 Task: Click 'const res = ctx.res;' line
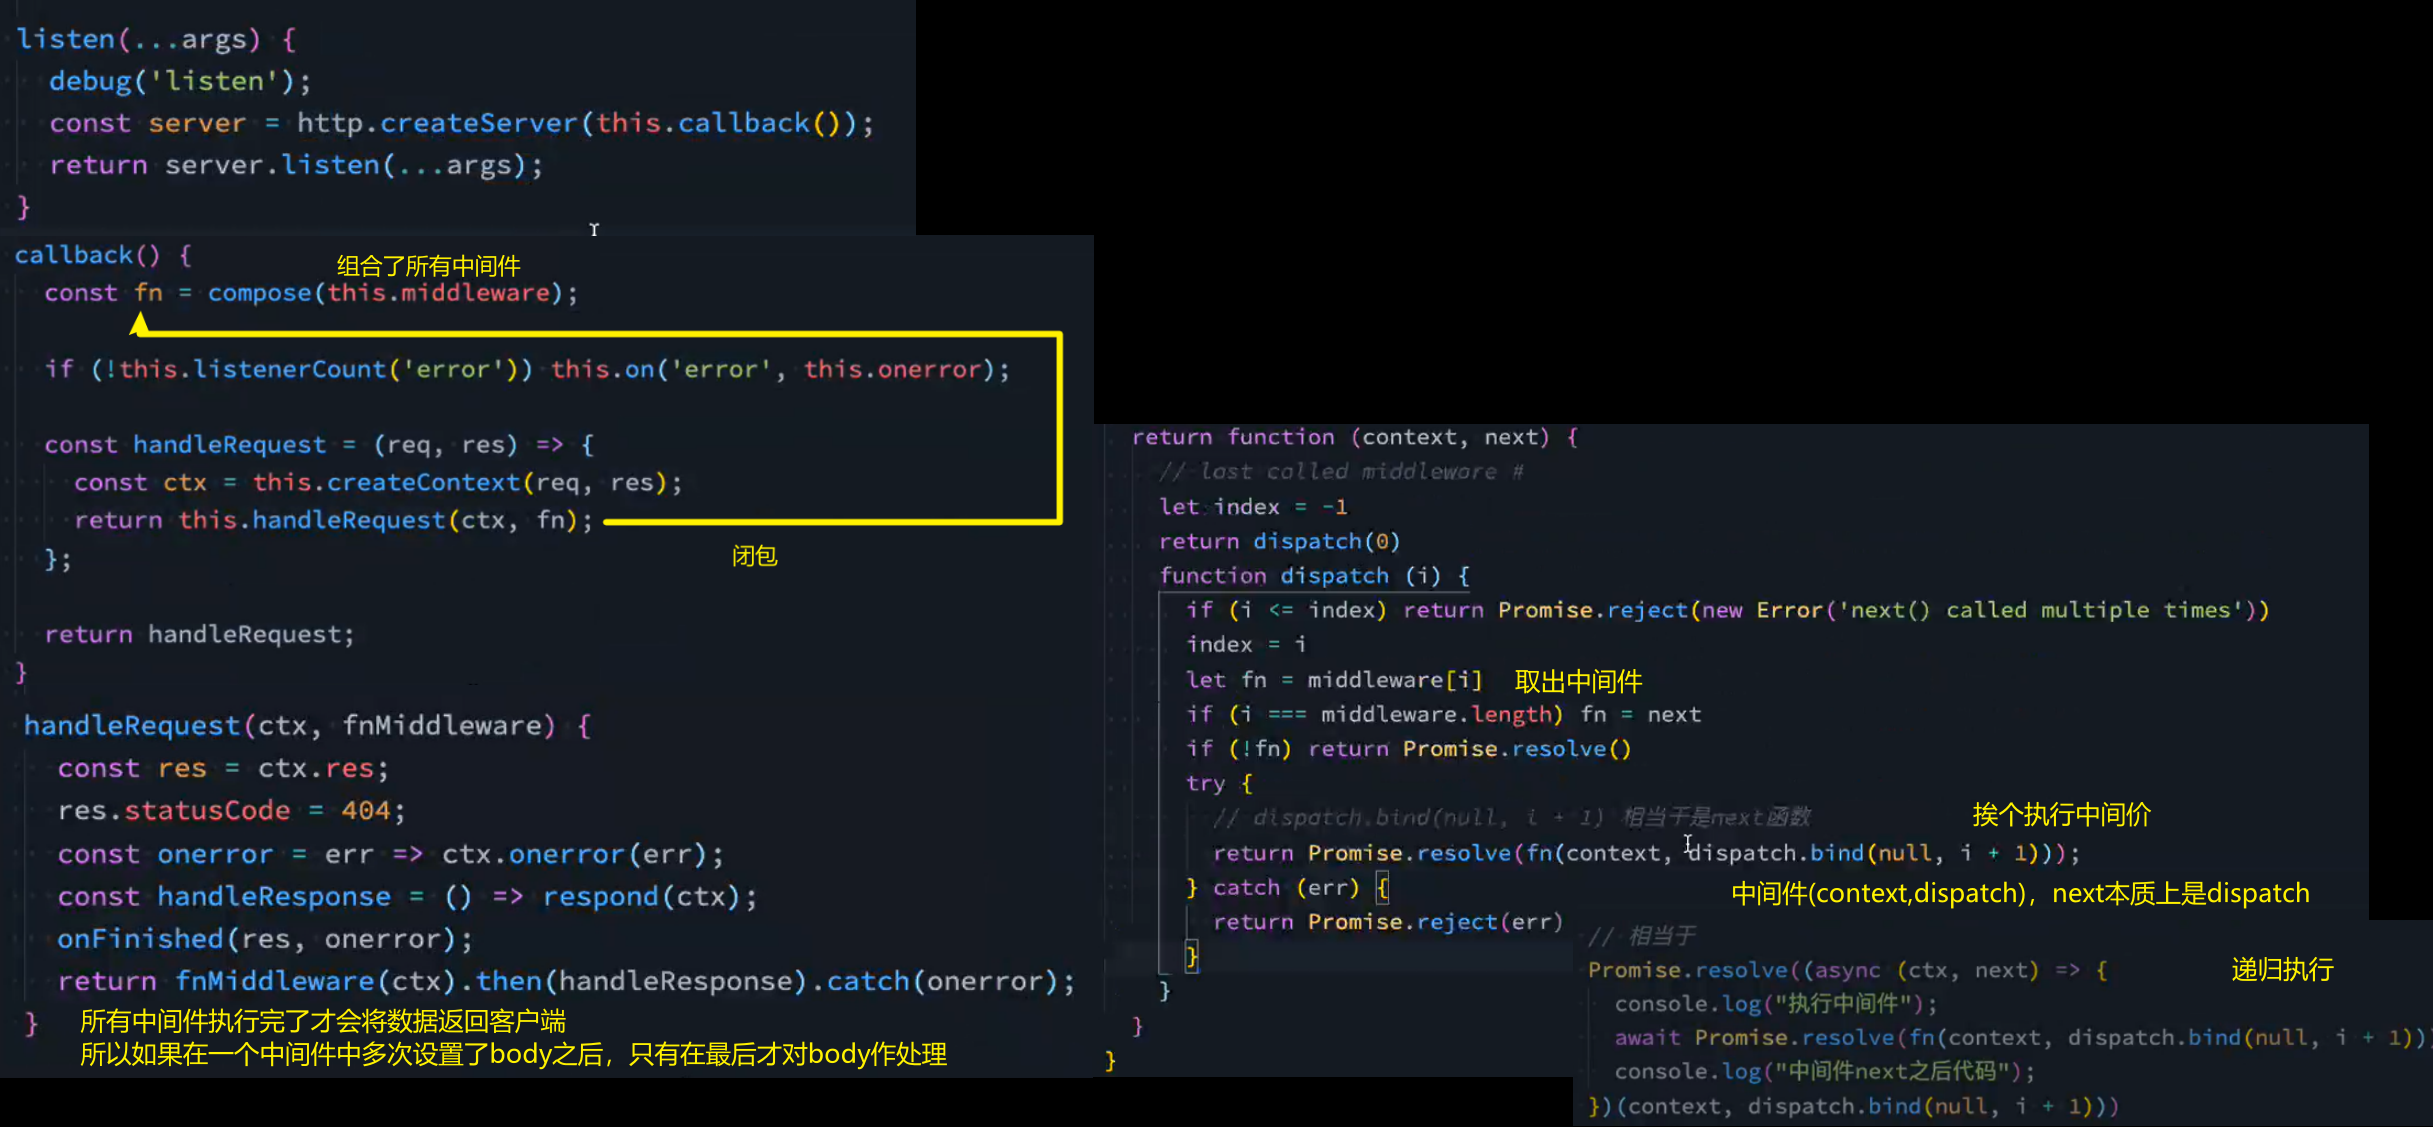tap(222, 769)
